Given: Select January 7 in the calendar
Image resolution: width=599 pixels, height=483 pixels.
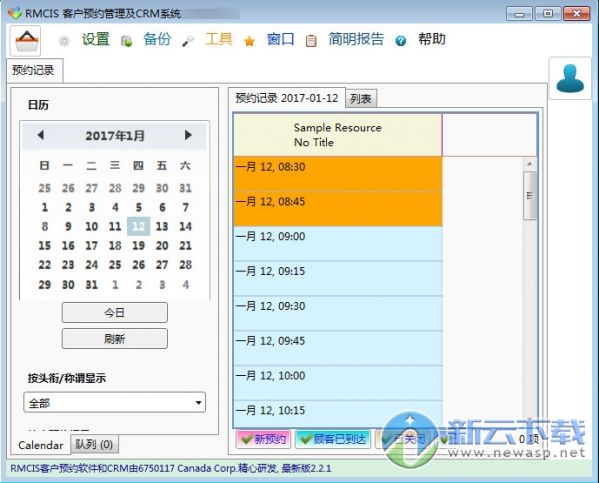Looking at the screenshot, I should pyautogui.click(x=186, y=207).
